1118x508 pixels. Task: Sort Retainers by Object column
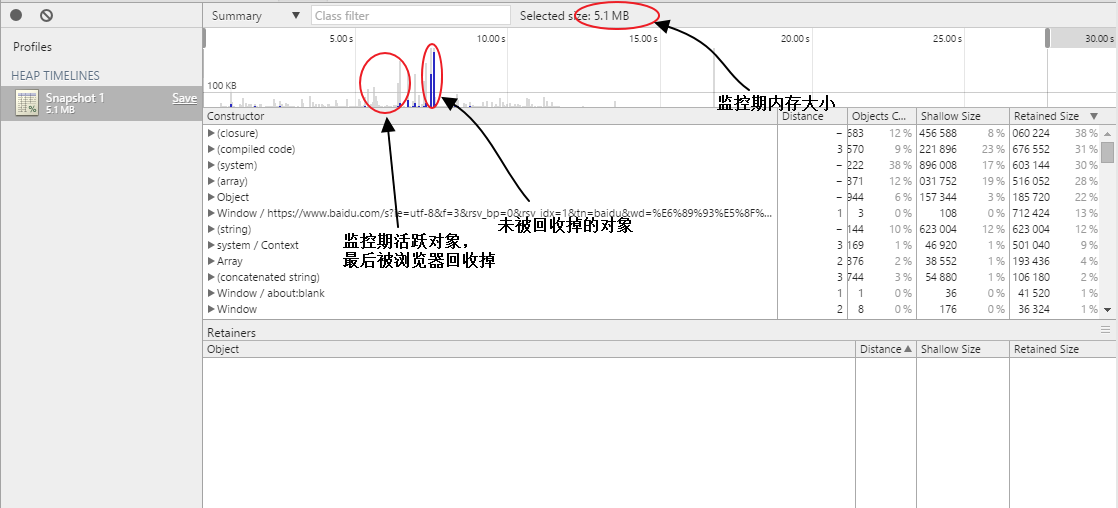point(529,350)
